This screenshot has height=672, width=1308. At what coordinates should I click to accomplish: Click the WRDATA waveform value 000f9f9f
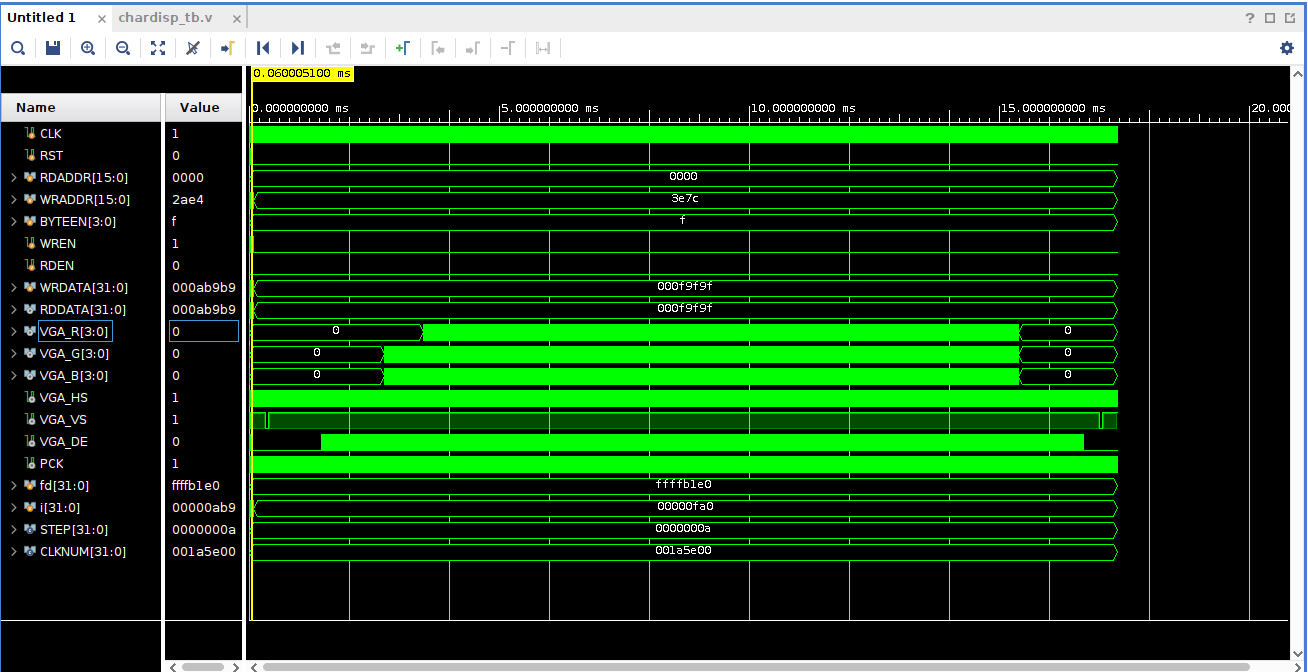tap(684, 287)
